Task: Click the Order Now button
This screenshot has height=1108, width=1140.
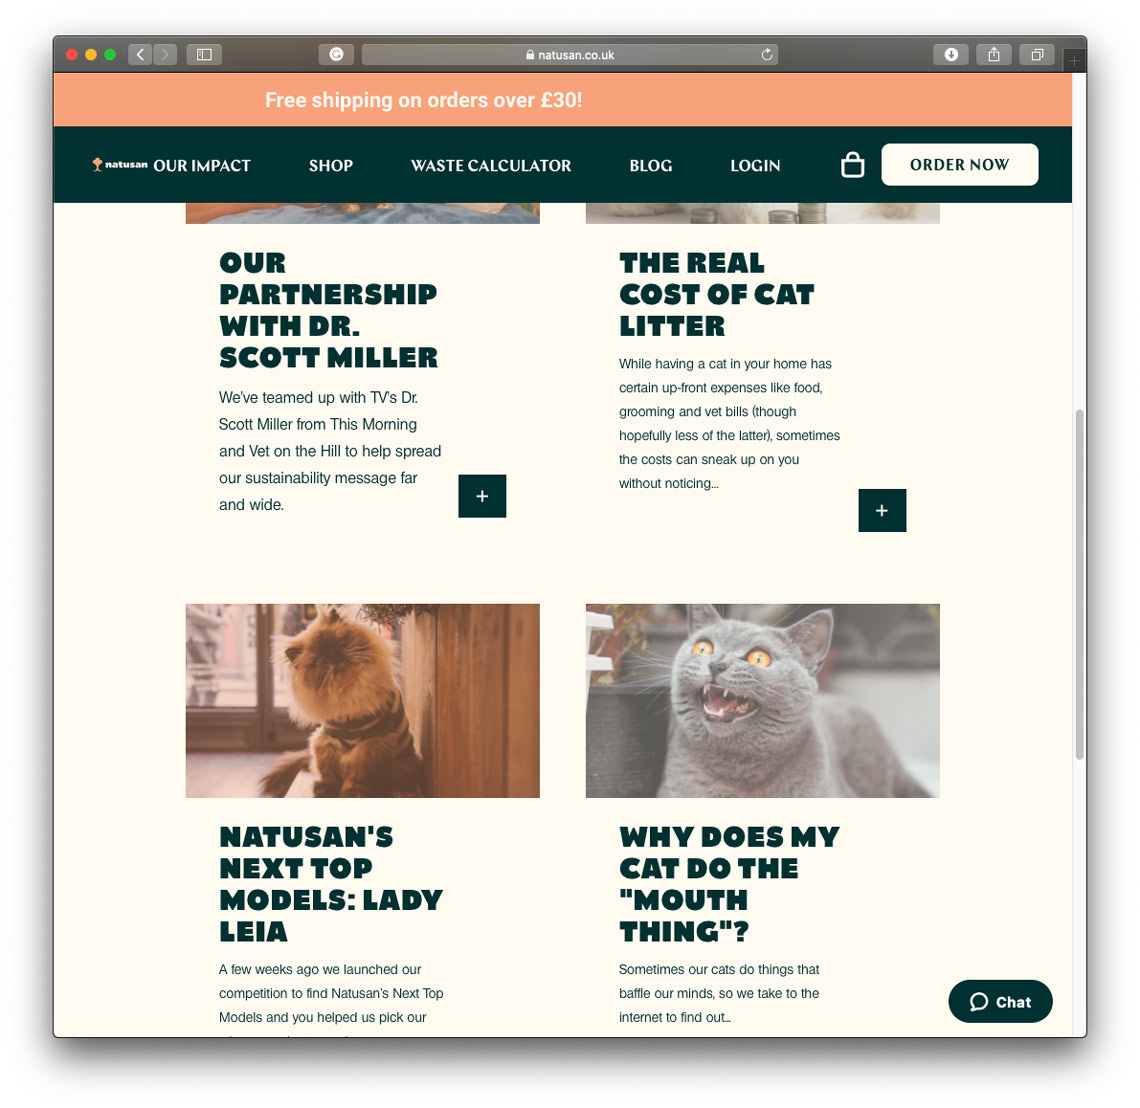Action: point(960,165)
